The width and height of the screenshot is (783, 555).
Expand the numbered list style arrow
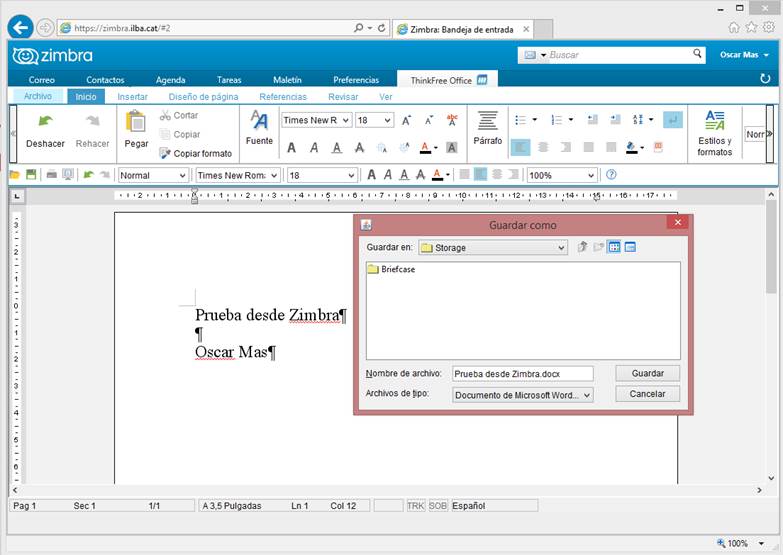571,120
